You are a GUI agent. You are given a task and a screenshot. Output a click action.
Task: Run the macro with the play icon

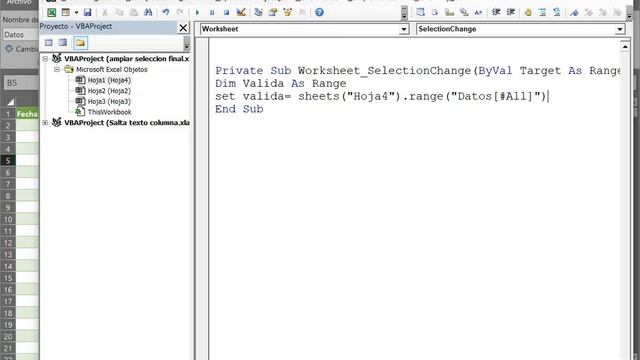pyautogui.click(x=198, y=12)
